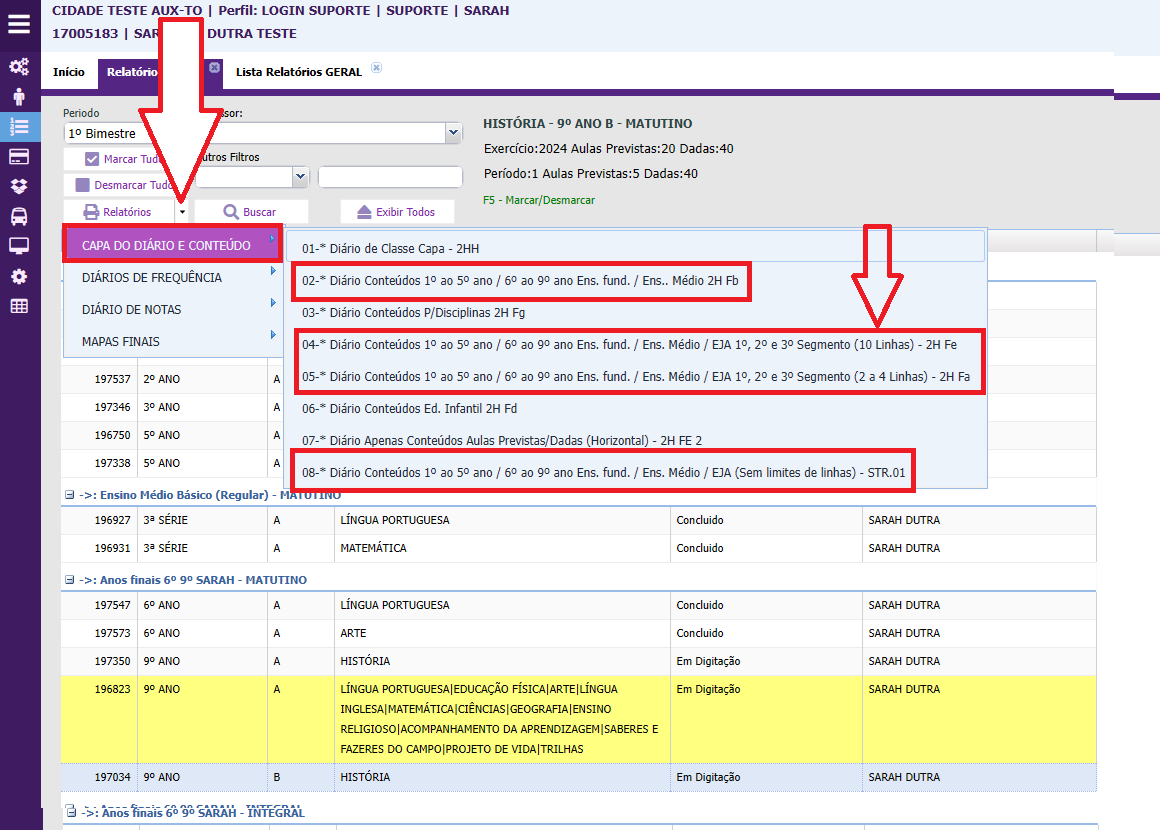Select the numbered list sidebar icon
The width and height of the screenshot is (1160, 830).
click(19, 127)
